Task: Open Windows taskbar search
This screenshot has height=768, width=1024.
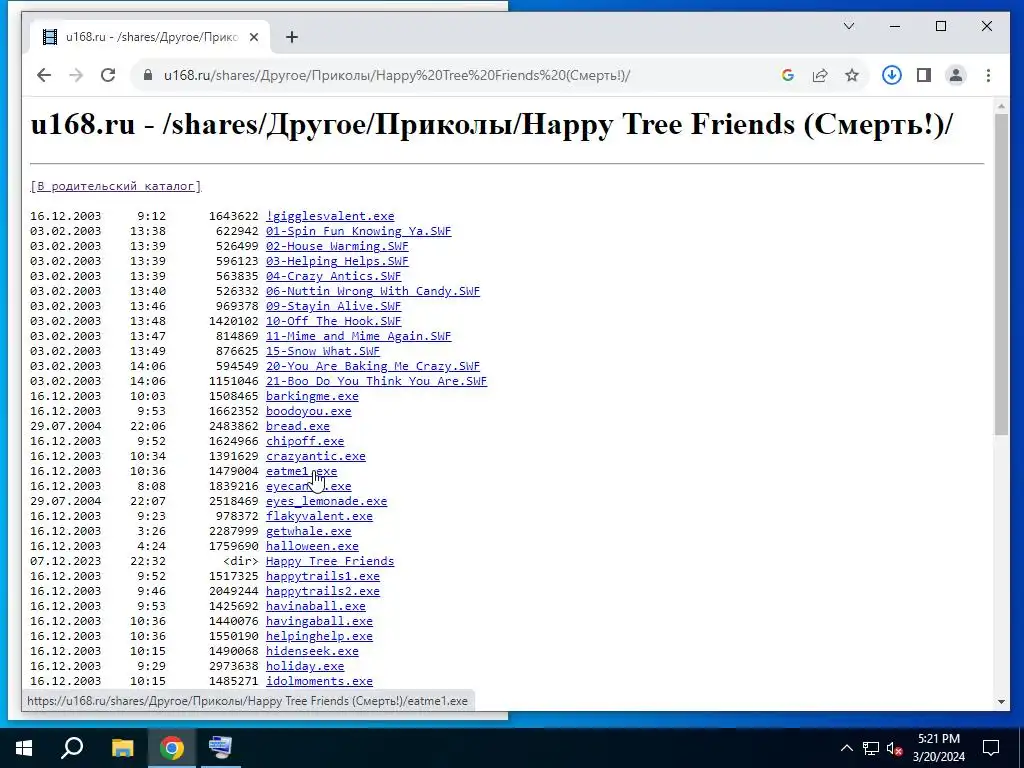Action: [72, 748]
